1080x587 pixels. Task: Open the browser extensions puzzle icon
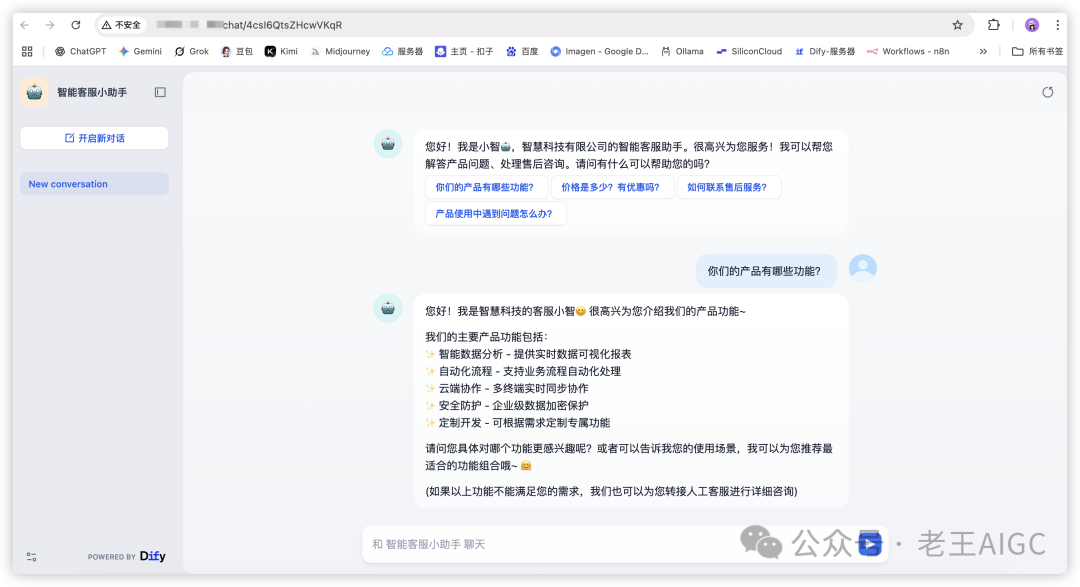[993, 25]
